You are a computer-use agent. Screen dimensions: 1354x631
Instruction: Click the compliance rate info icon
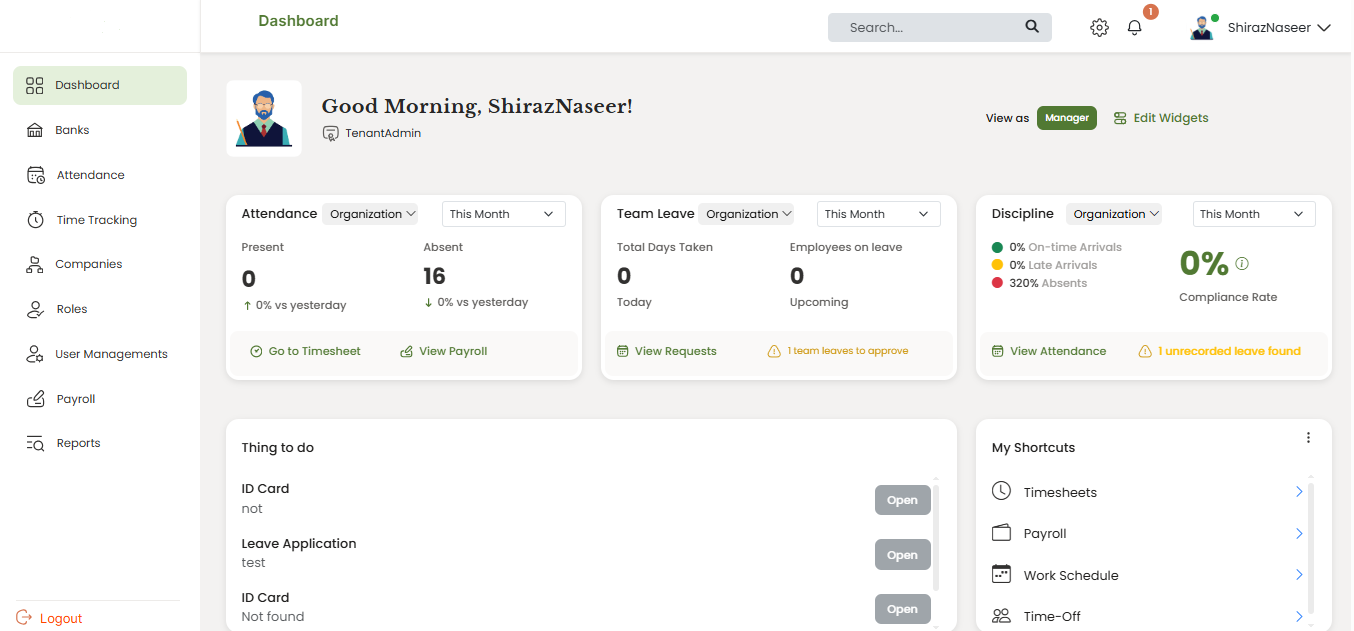(1242, 264)
